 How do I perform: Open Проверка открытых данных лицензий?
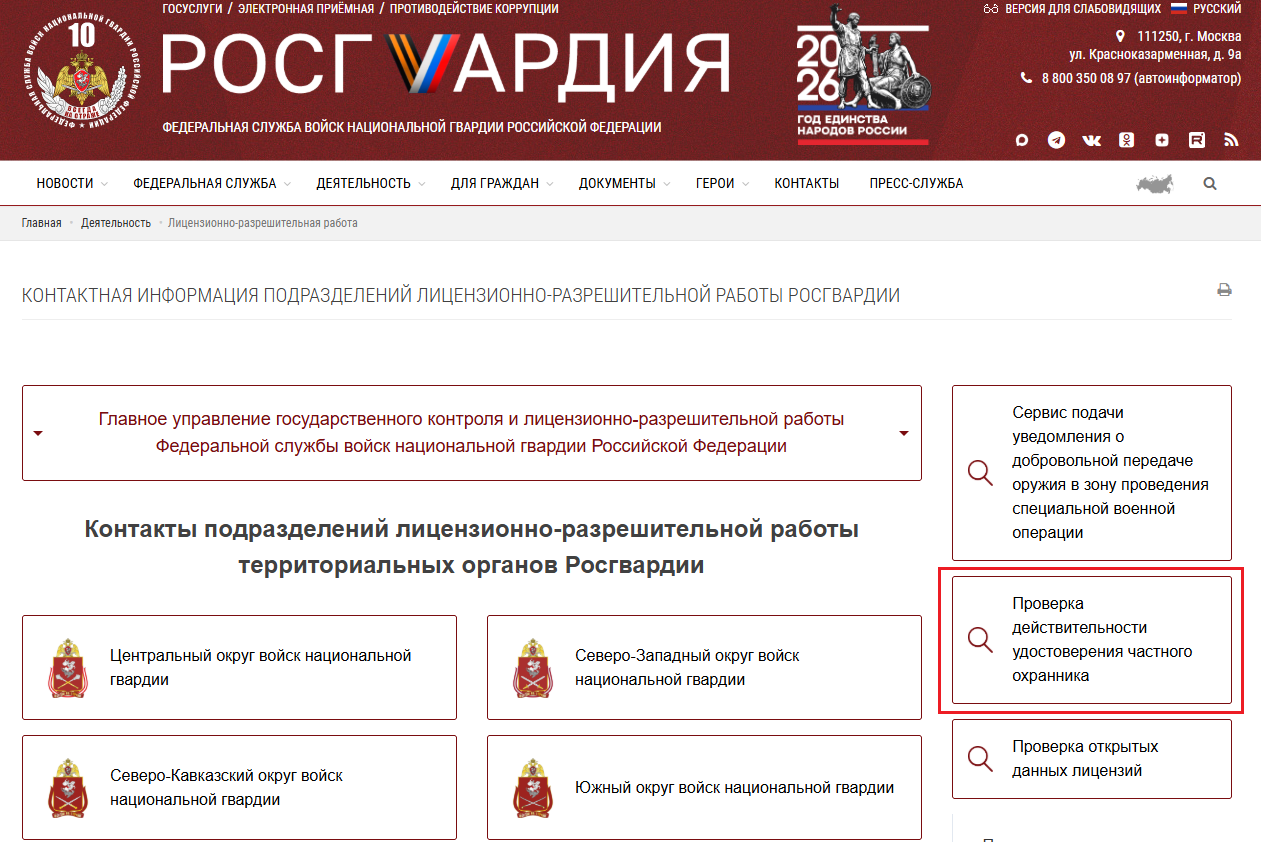[x=1091, y=759]
